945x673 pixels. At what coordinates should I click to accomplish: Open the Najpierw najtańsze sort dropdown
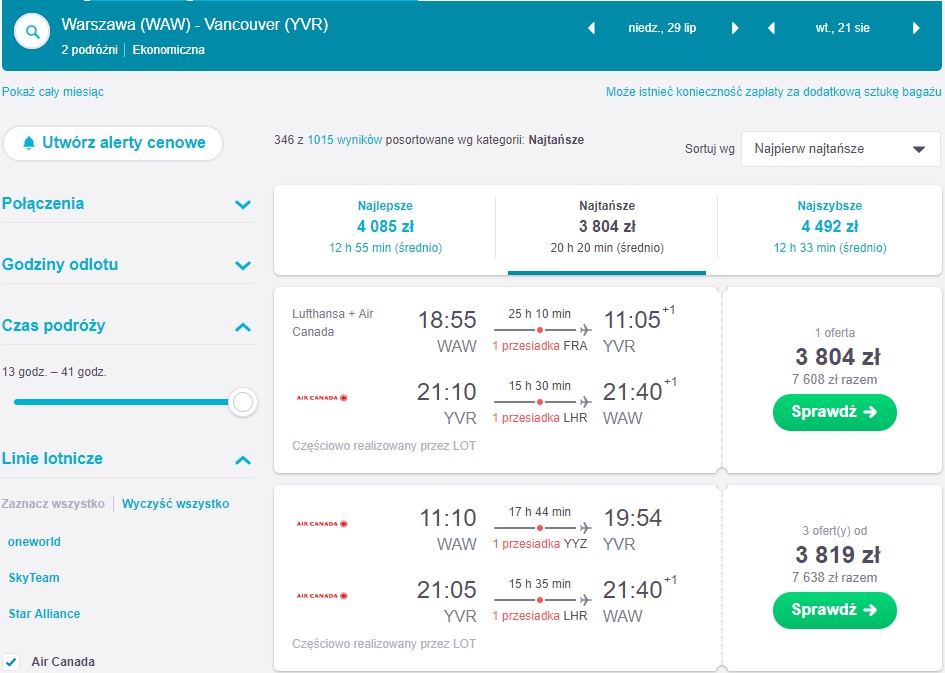click(x=840, y=149)
